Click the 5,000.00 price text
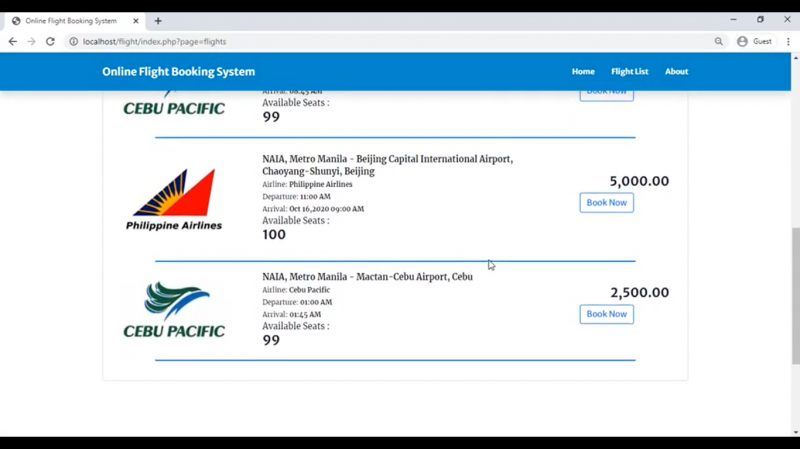800x449 pixels. point(639,181)
